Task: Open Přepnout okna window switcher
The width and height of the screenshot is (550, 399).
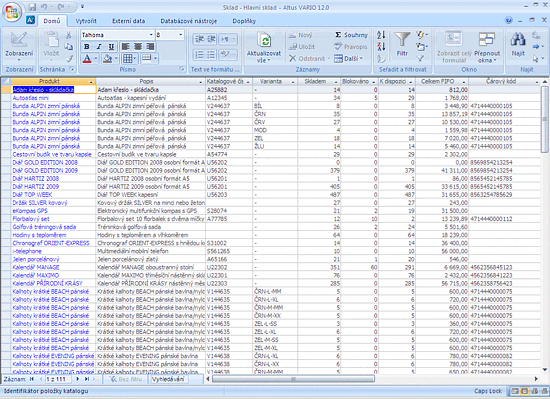Action: [487, 47]
